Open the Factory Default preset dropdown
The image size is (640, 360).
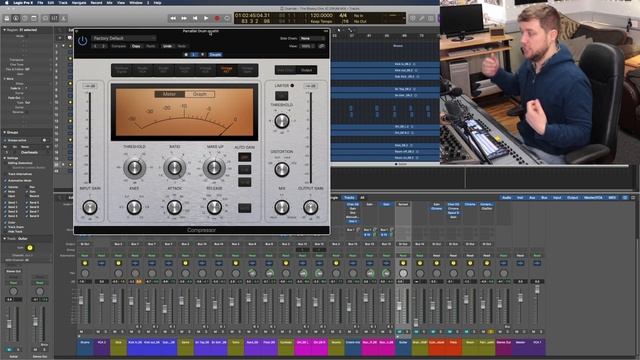(x=124, y=38)
